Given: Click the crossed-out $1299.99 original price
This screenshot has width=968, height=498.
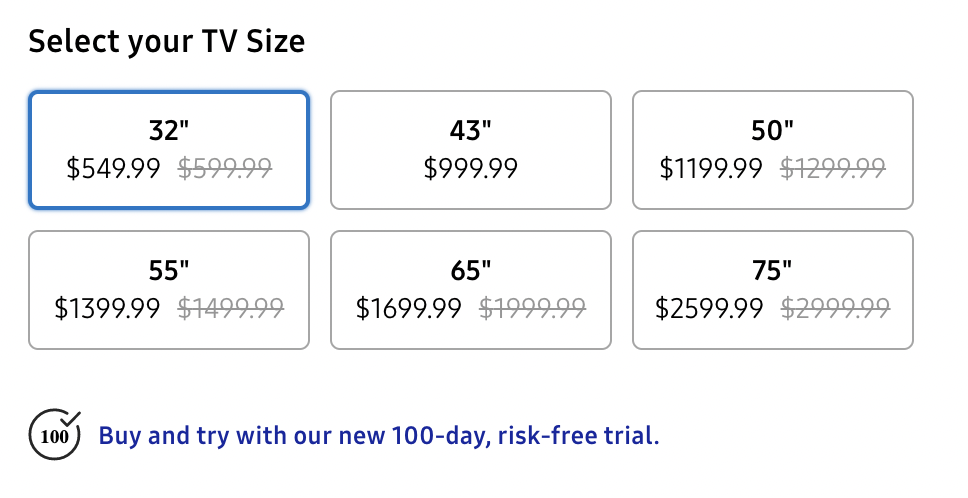Looking at the screenshot, I should point(833,168).
